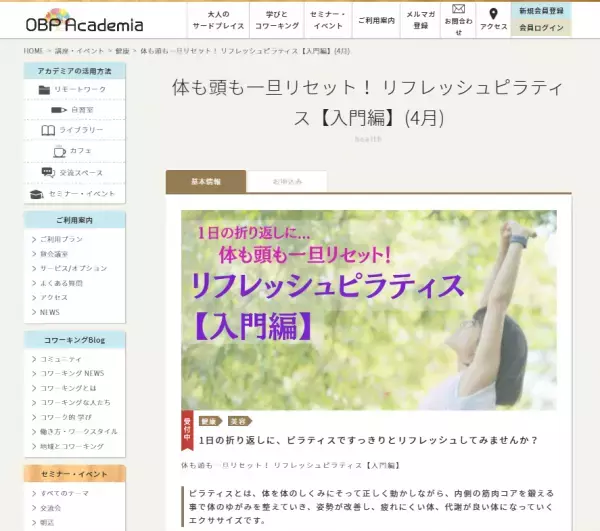The width and height of the screenshot is (600, 531).
Task: Open 大人のサードプレイス in top navigation
Action: [218, 20]
